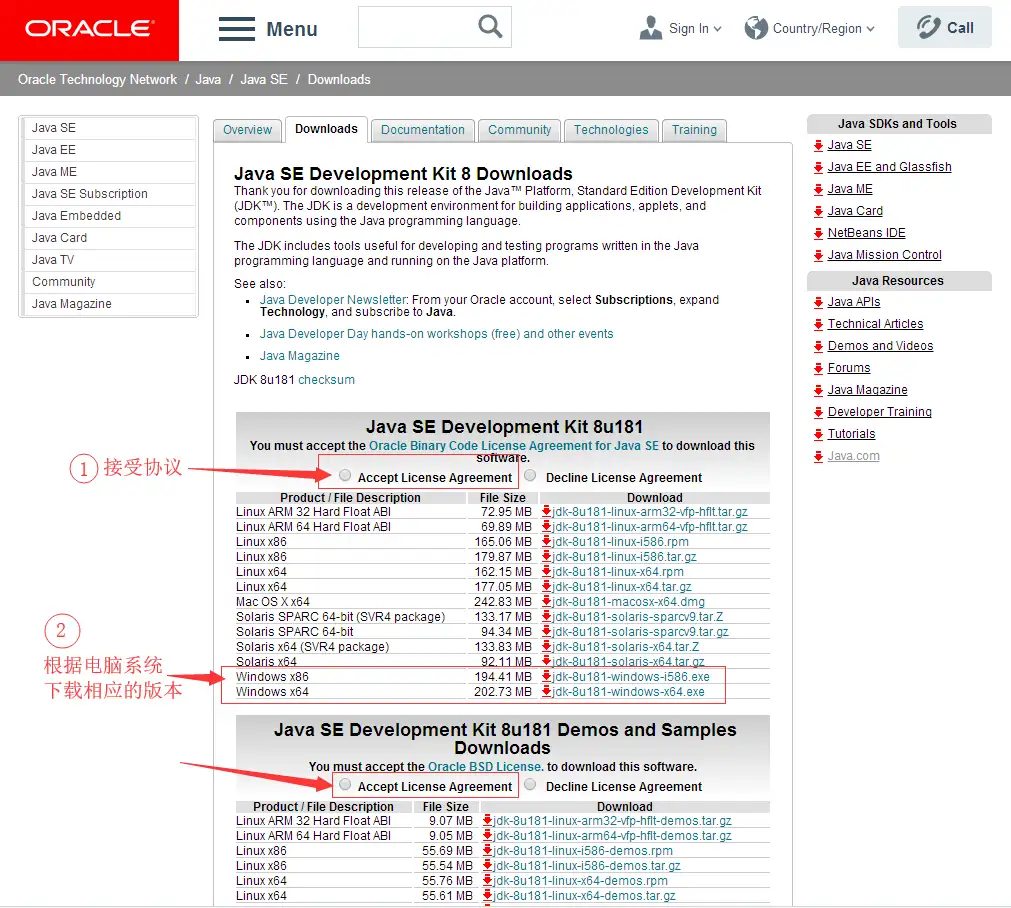Switch to the Documentation tab
1011x908 pixels.
pos(422,130)
